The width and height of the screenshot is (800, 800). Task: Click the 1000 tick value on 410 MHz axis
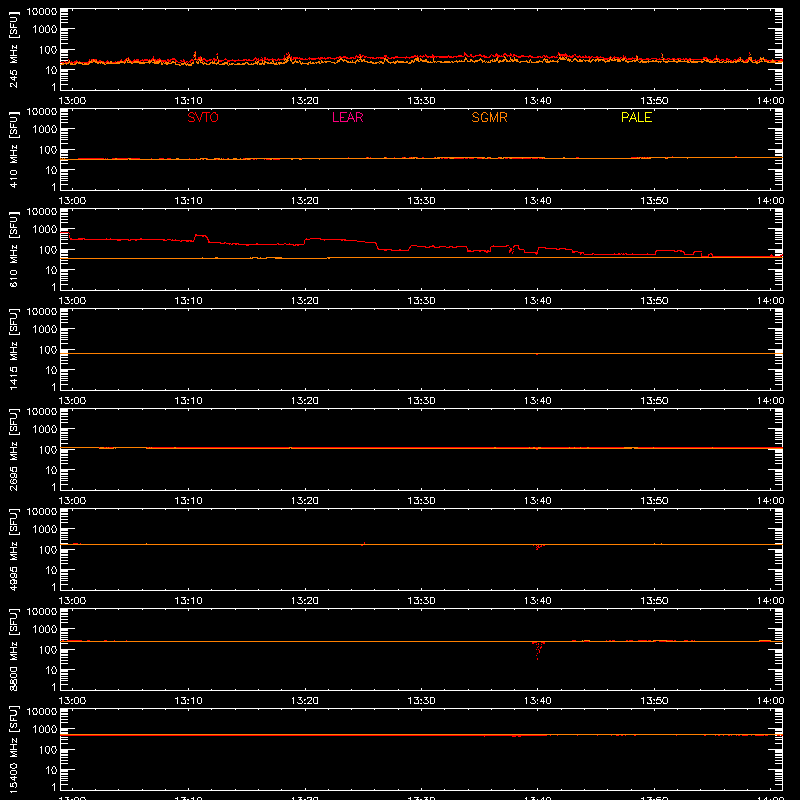(45, 130)
